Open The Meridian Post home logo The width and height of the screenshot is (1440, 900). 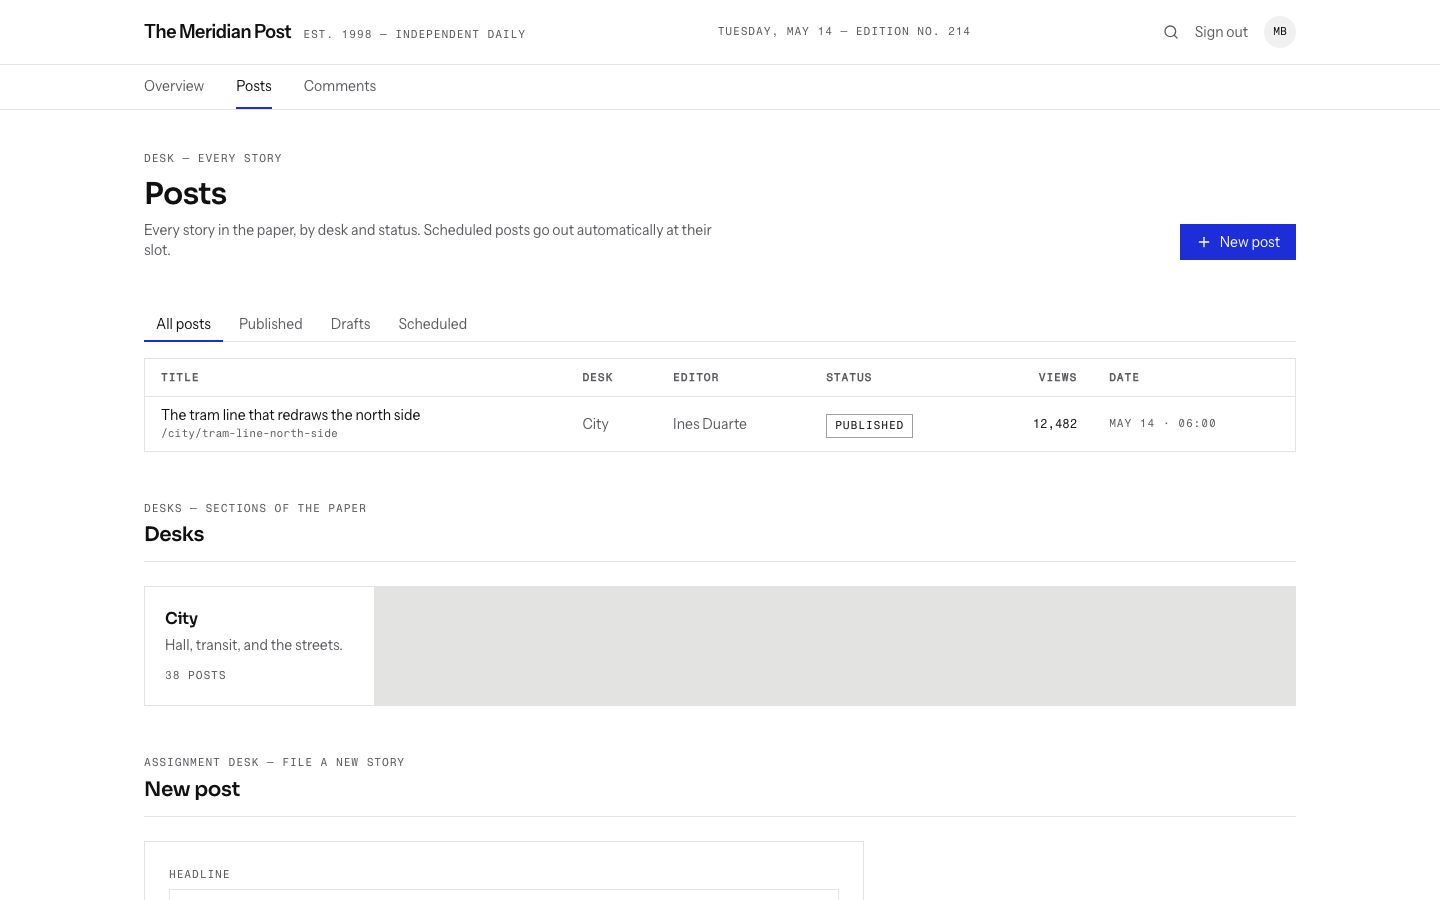[x=218, y=32]
